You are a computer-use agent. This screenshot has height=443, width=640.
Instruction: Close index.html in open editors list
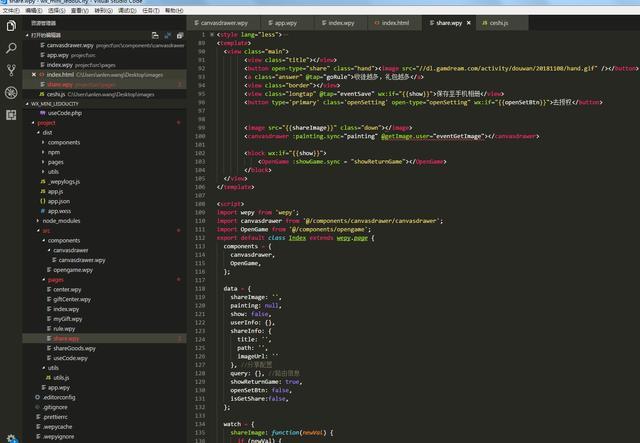pos(34,74)
